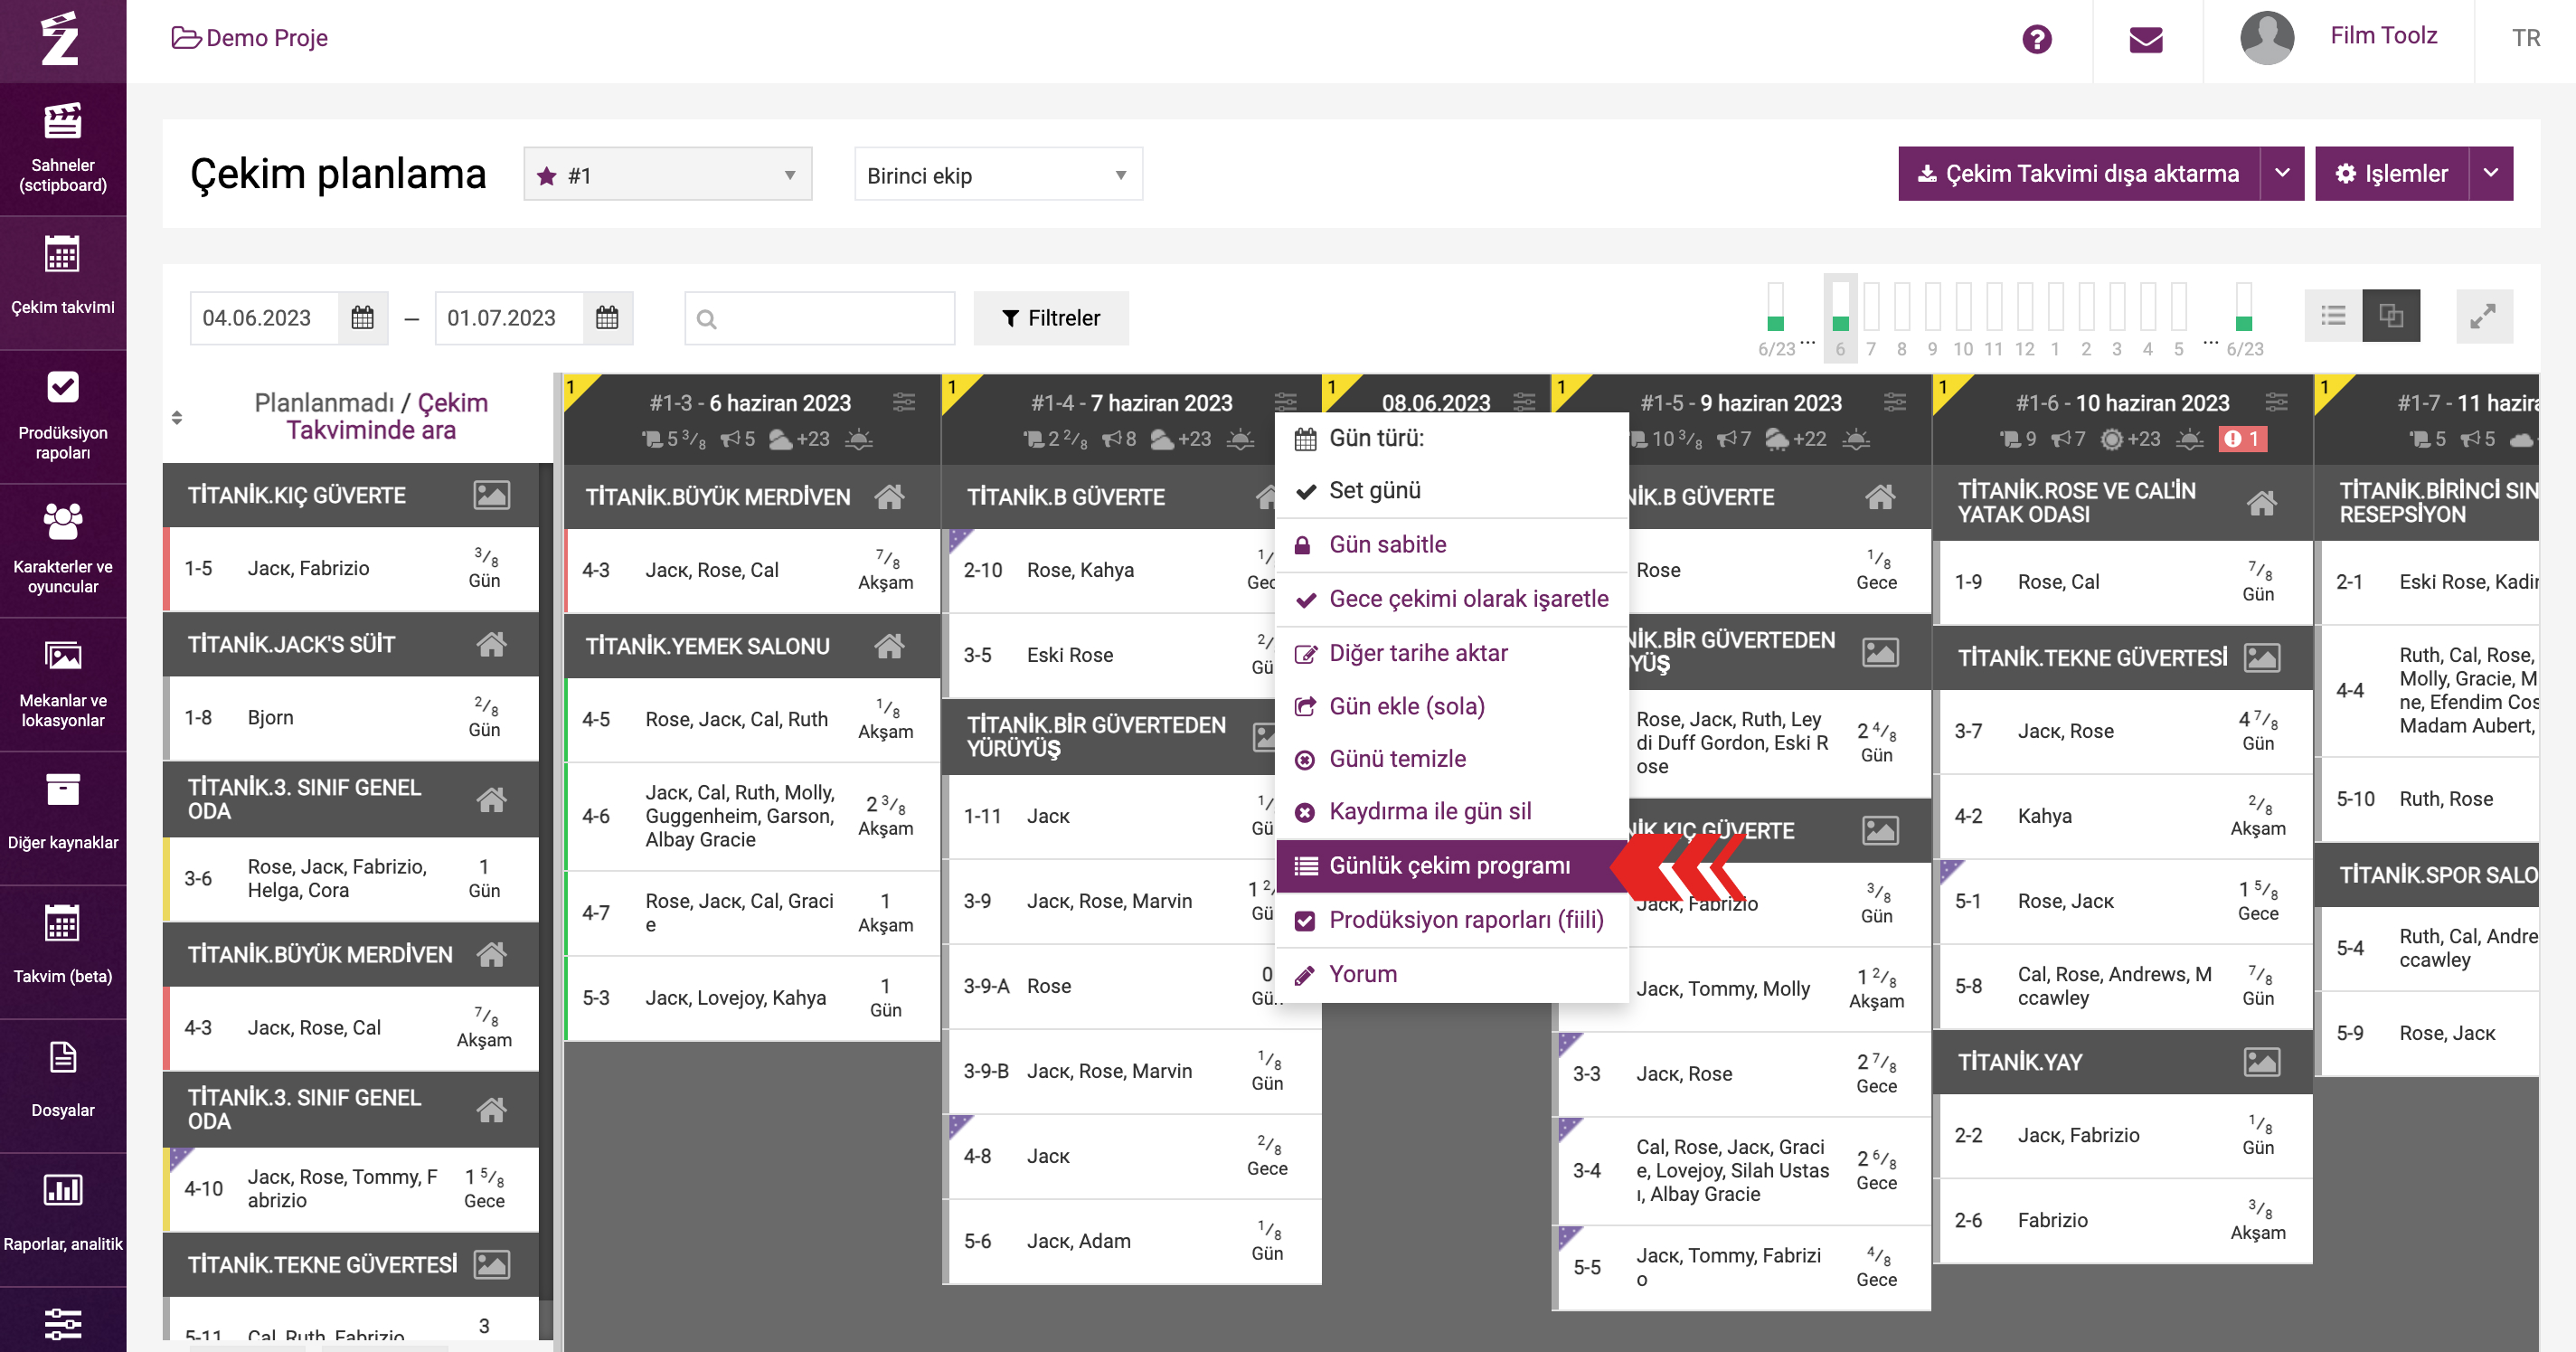The image size is (2576, 1352).
Task: Open schedule version #1 dropdown
Action: [668, 175]
